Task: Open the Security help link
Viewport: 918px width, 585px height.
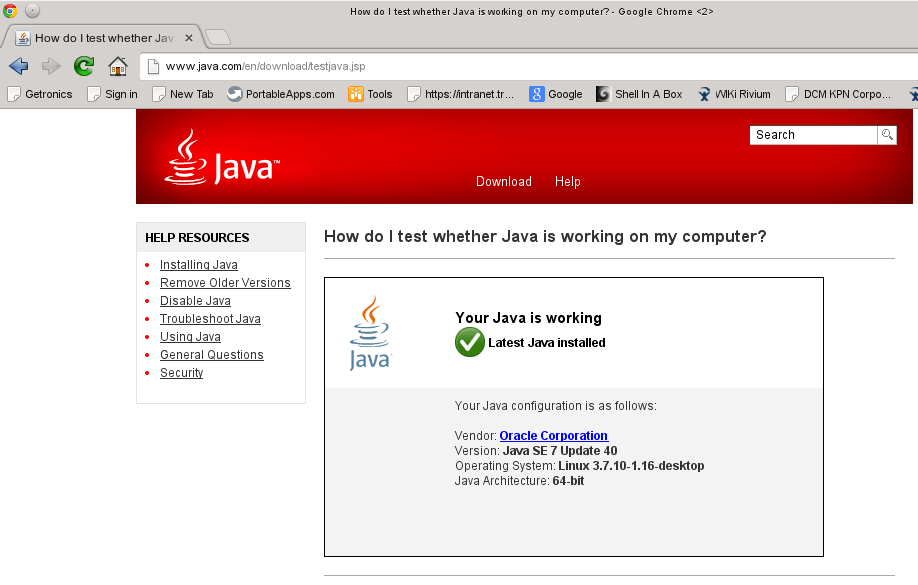Action: pyautogui.click(x=181, y=373)
